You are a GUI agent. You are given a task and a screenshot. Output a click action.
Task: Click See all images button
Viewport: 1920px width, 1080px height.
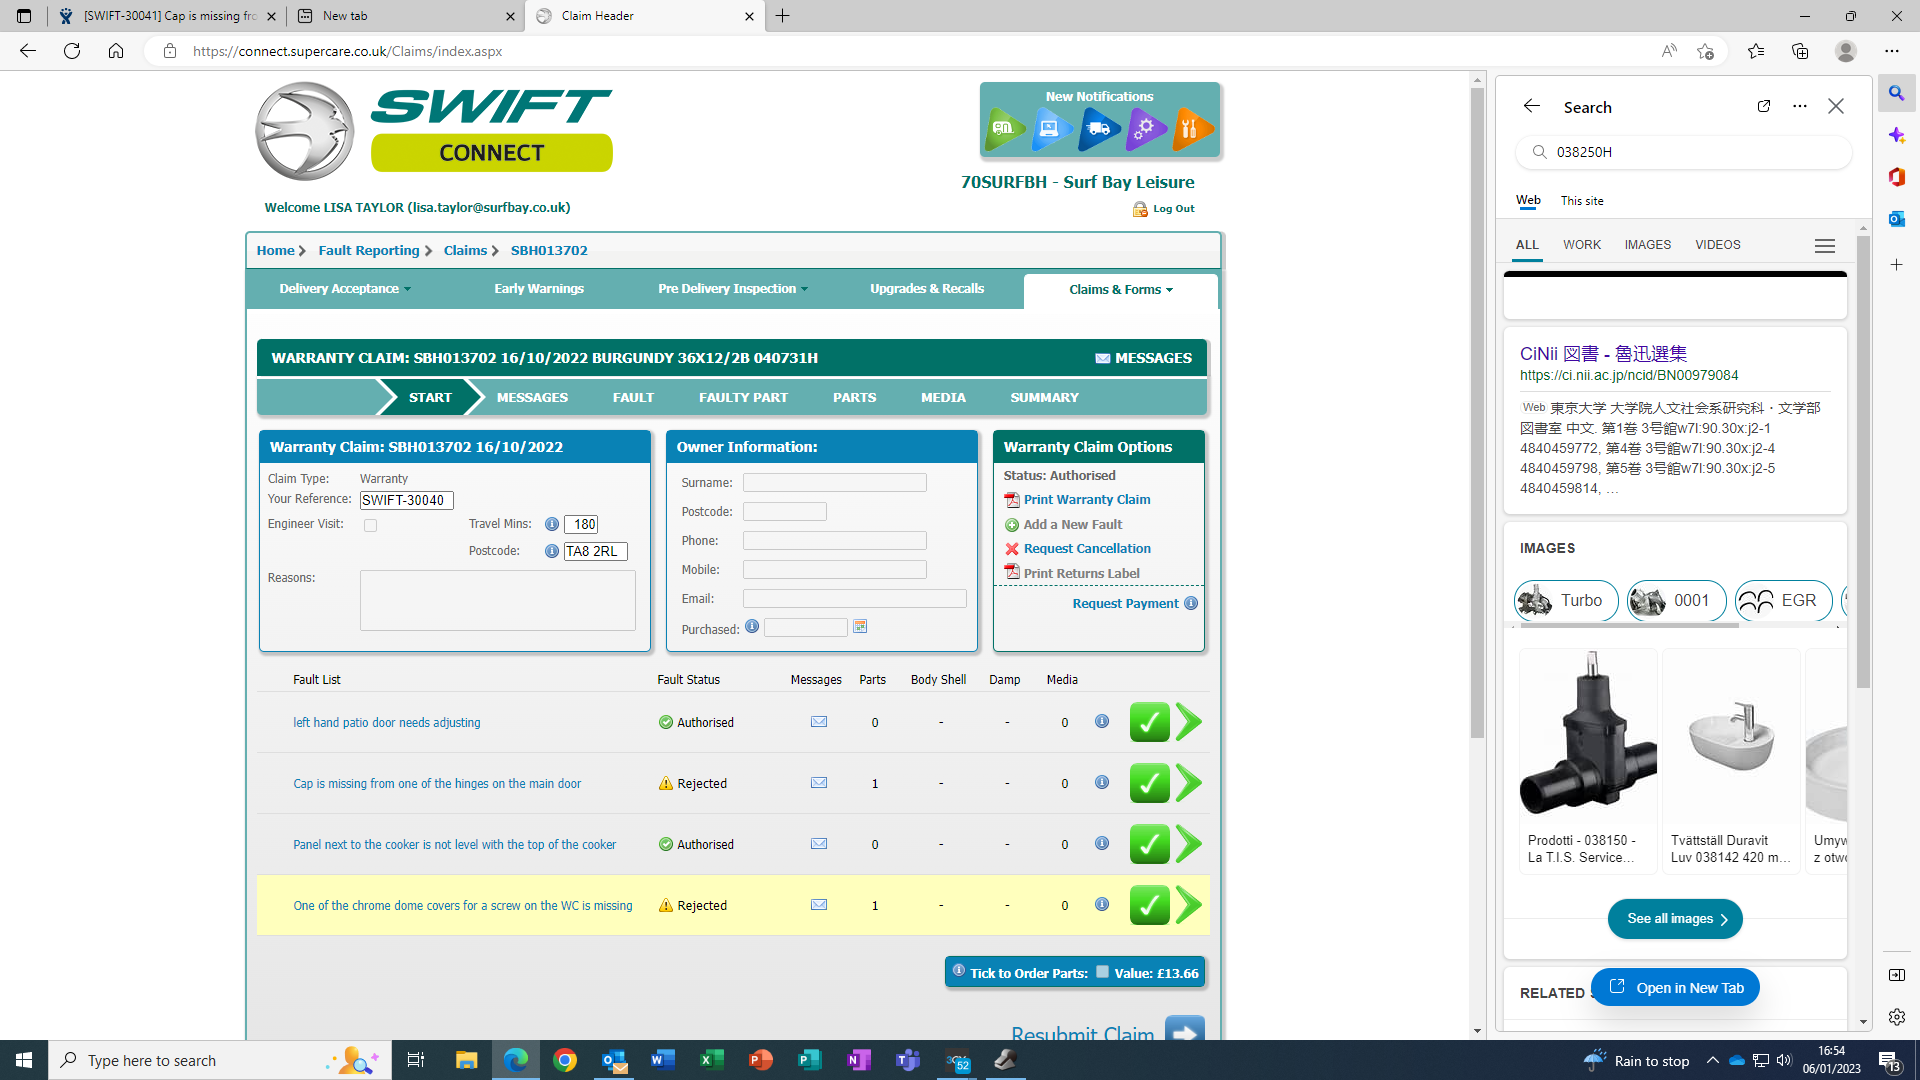coord(1675,919)
